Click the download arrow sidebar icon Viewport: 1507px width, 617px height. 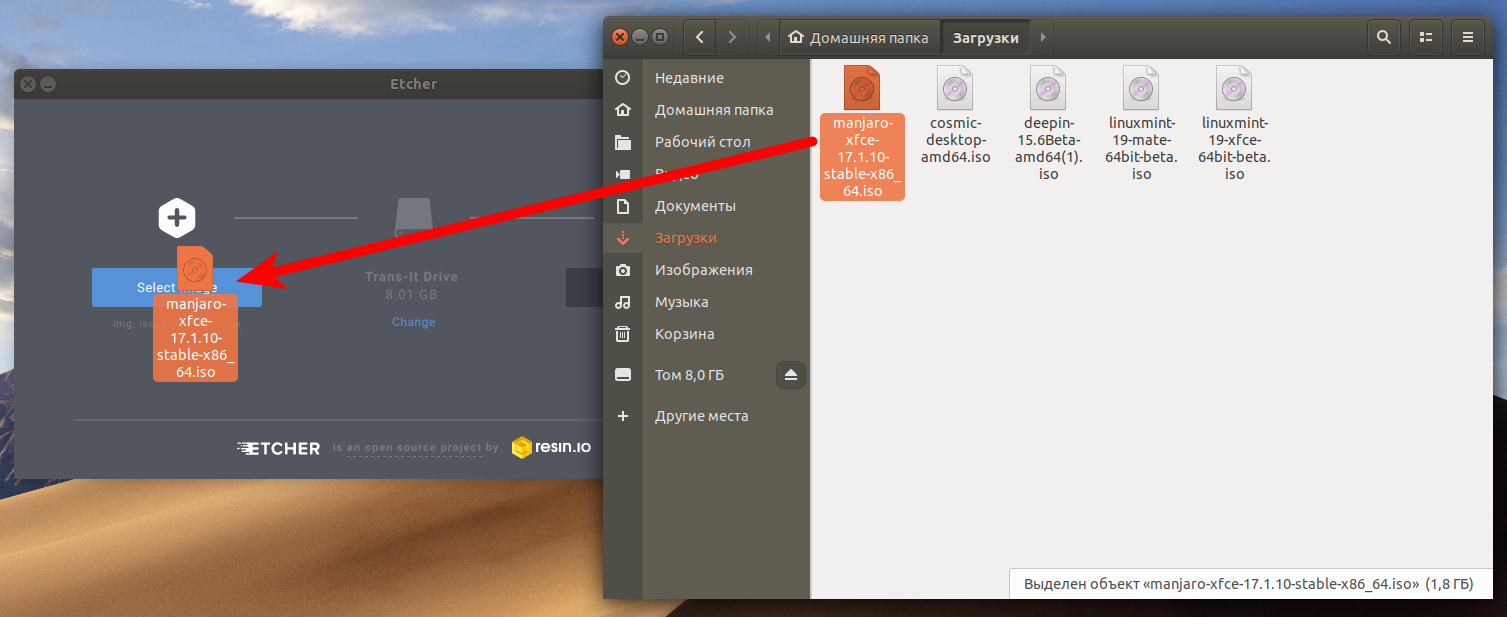623,238
